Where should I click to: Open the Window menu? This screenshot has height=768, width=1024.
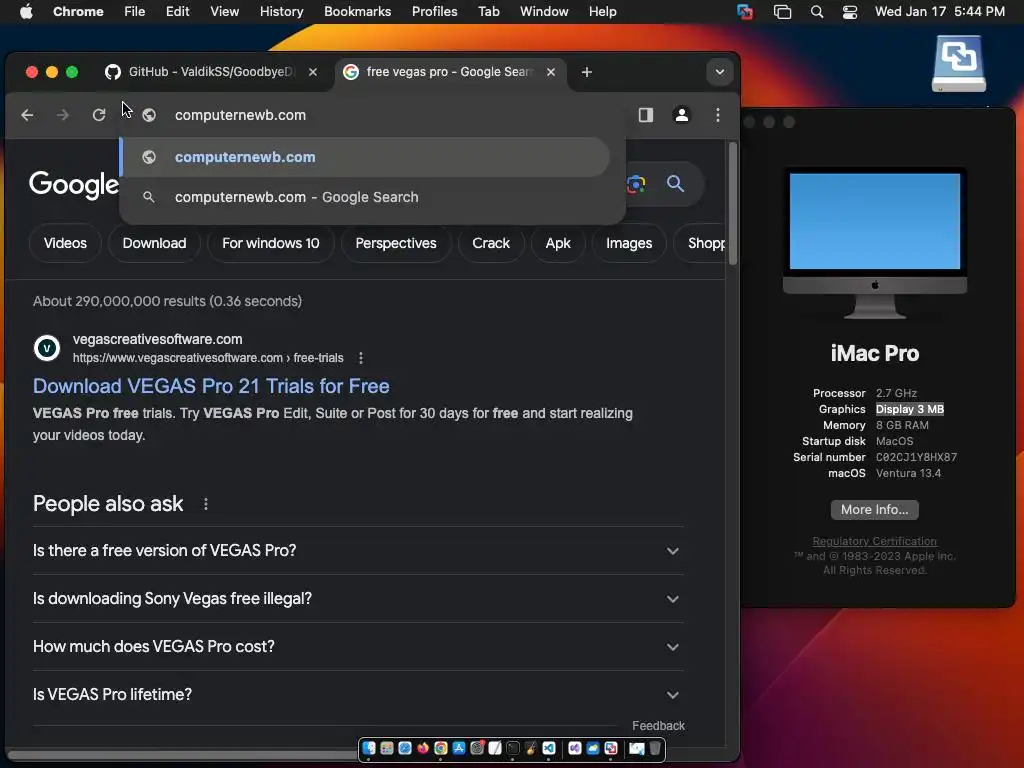544,11
